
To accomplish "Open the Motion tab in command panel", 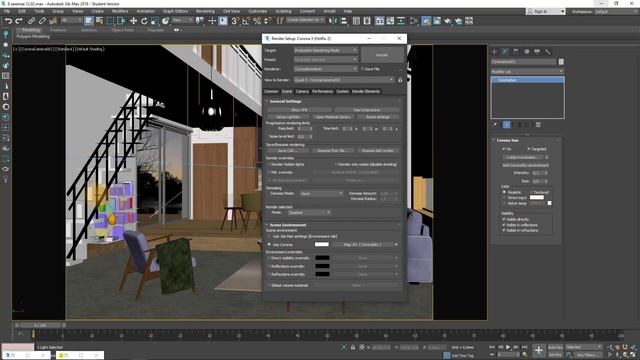I will point(527,52).
